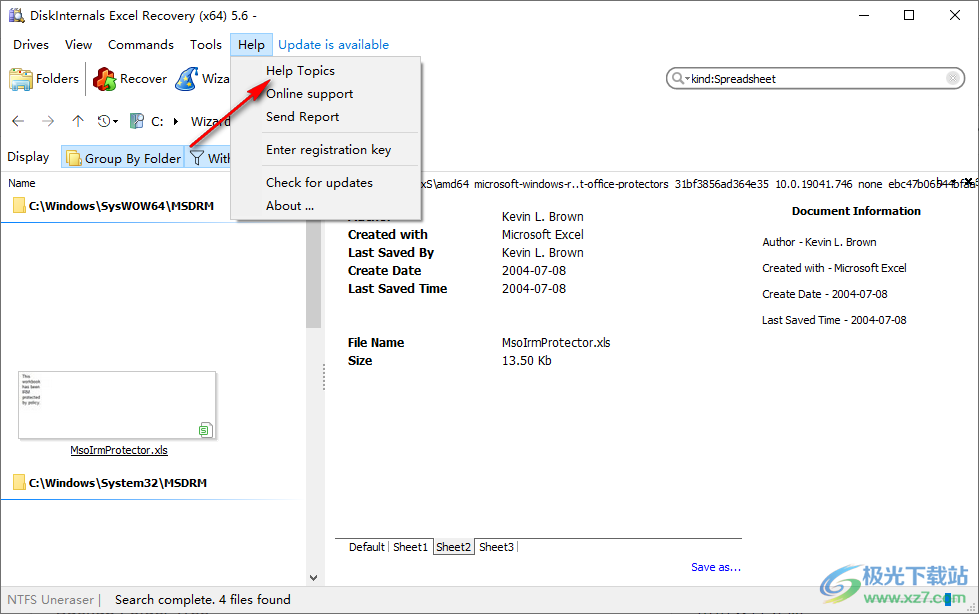Toggle the Group By Folder display option
The image size is (979, 614).
point(123,158)
